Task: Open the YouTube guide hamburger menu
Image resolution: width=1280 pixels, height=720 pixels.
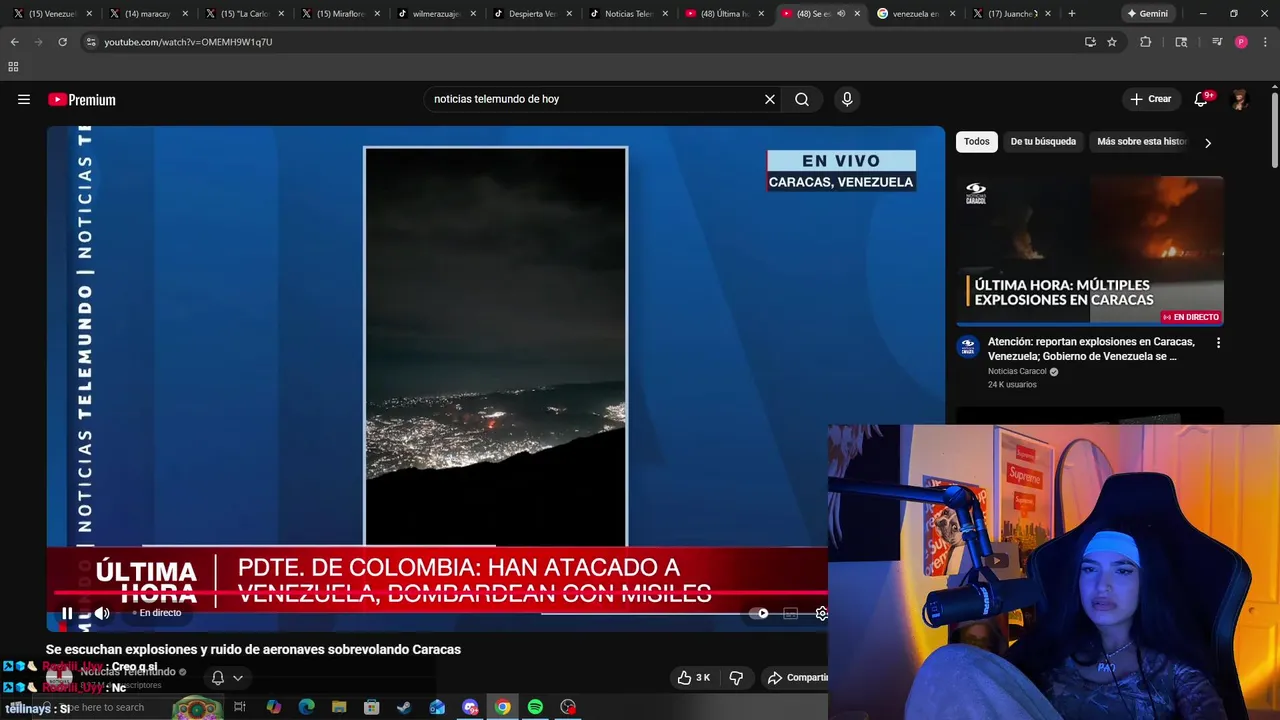Action: click(x=24, y=99)
